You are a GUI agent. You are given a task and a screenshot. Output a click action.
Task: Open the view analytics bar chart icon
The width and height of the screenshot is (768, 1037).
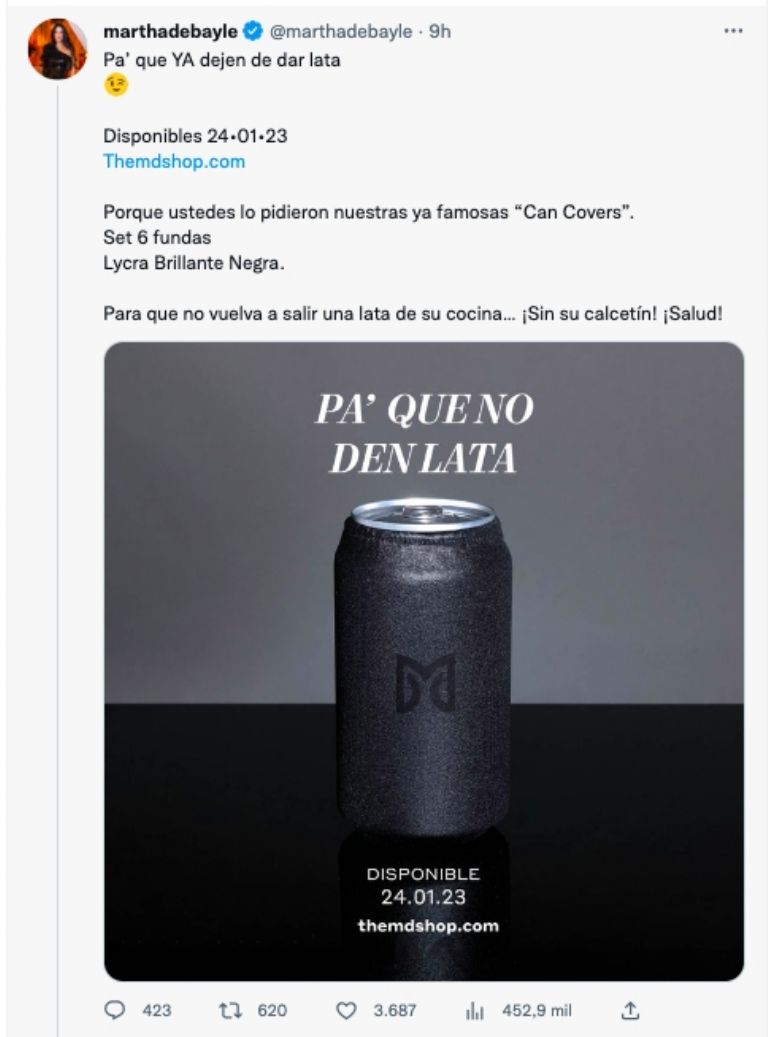click(x=475, y=1011)
